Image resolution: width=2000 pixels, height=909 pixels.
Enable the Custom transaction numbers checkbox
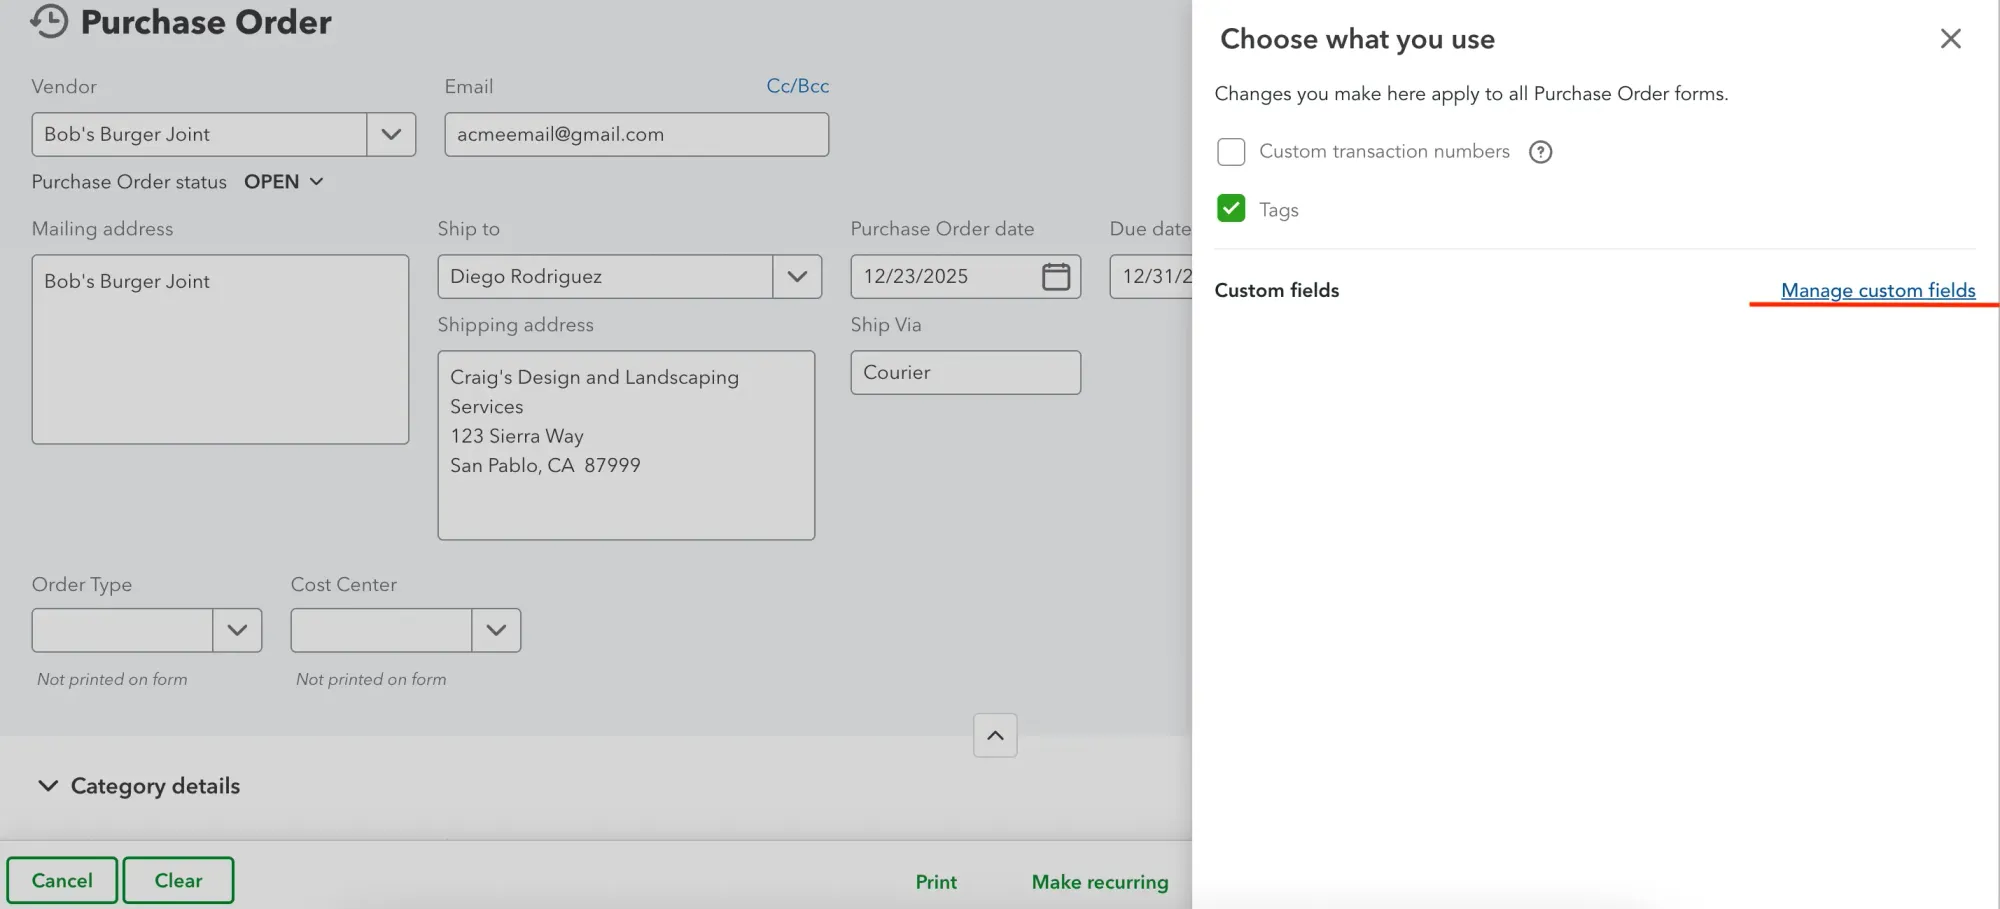[x=1231, y=151]
